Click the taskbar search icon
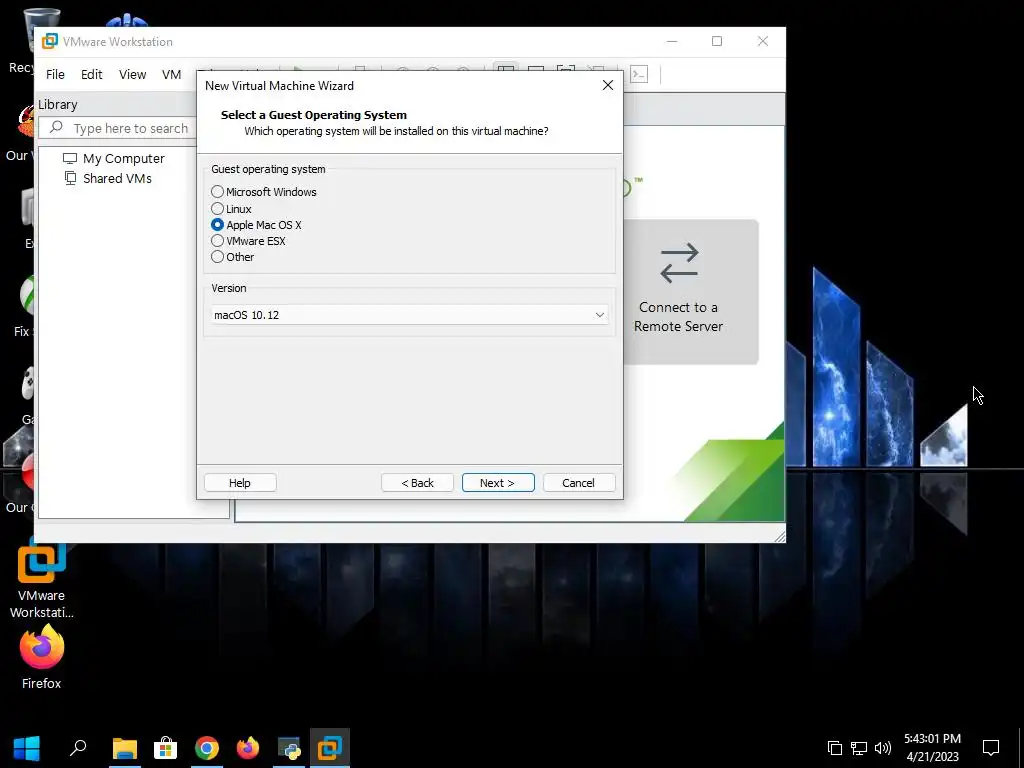 (x=78, y=747)
